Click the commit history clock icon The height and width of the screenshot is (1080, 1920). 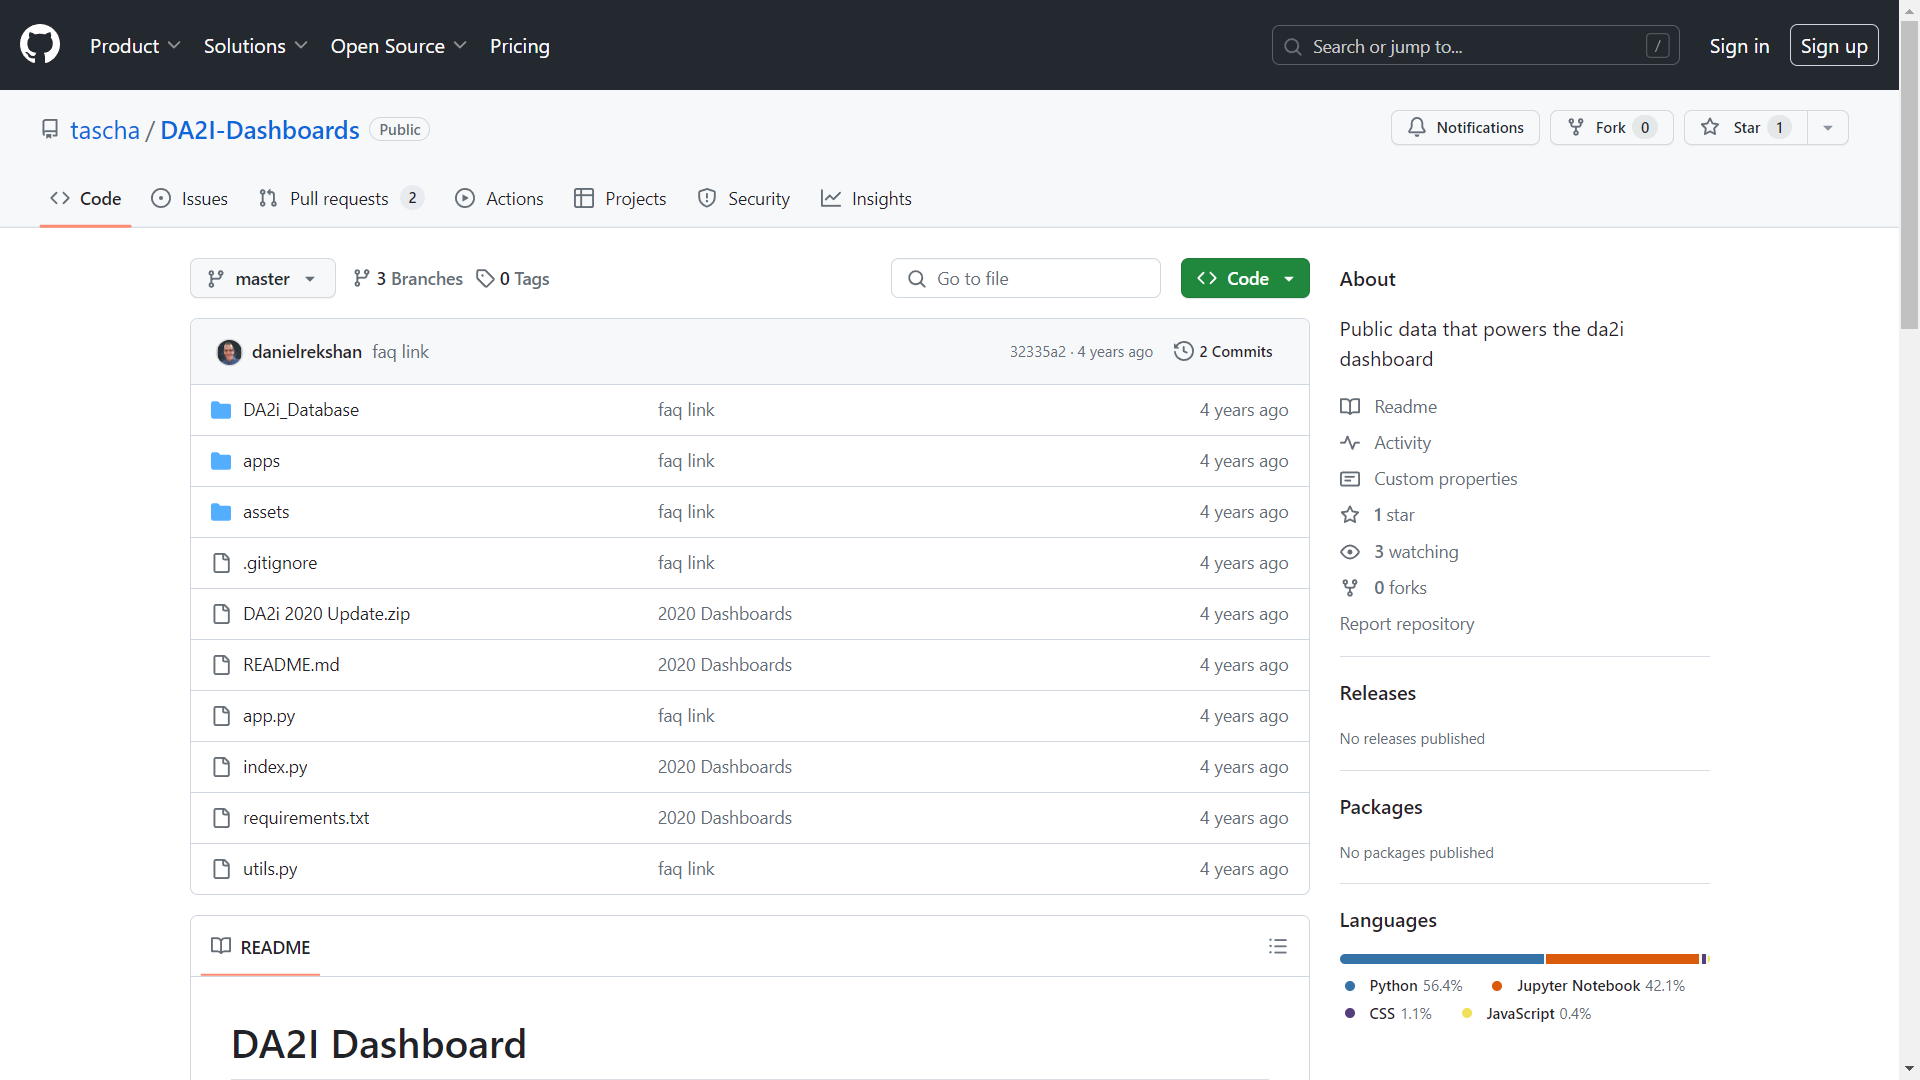click(1183, 352)
